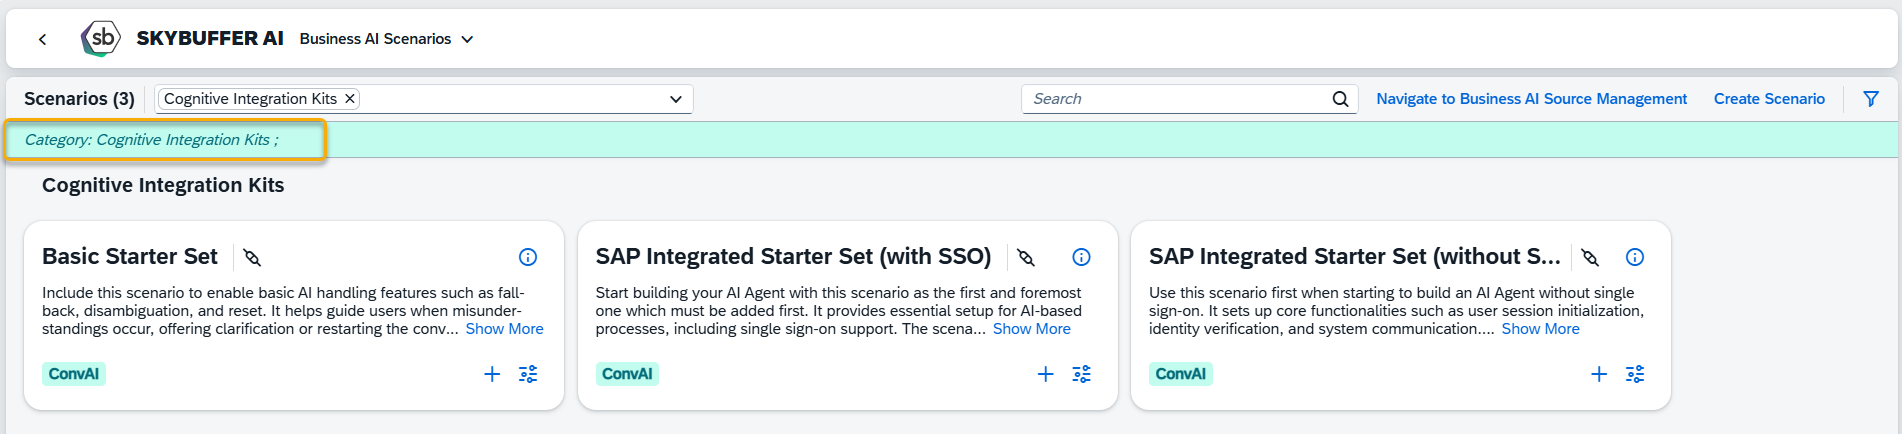Open the filter funnel icon
The height and width of the screenshot is (434, 1902).
click(x=1871, y=99)
